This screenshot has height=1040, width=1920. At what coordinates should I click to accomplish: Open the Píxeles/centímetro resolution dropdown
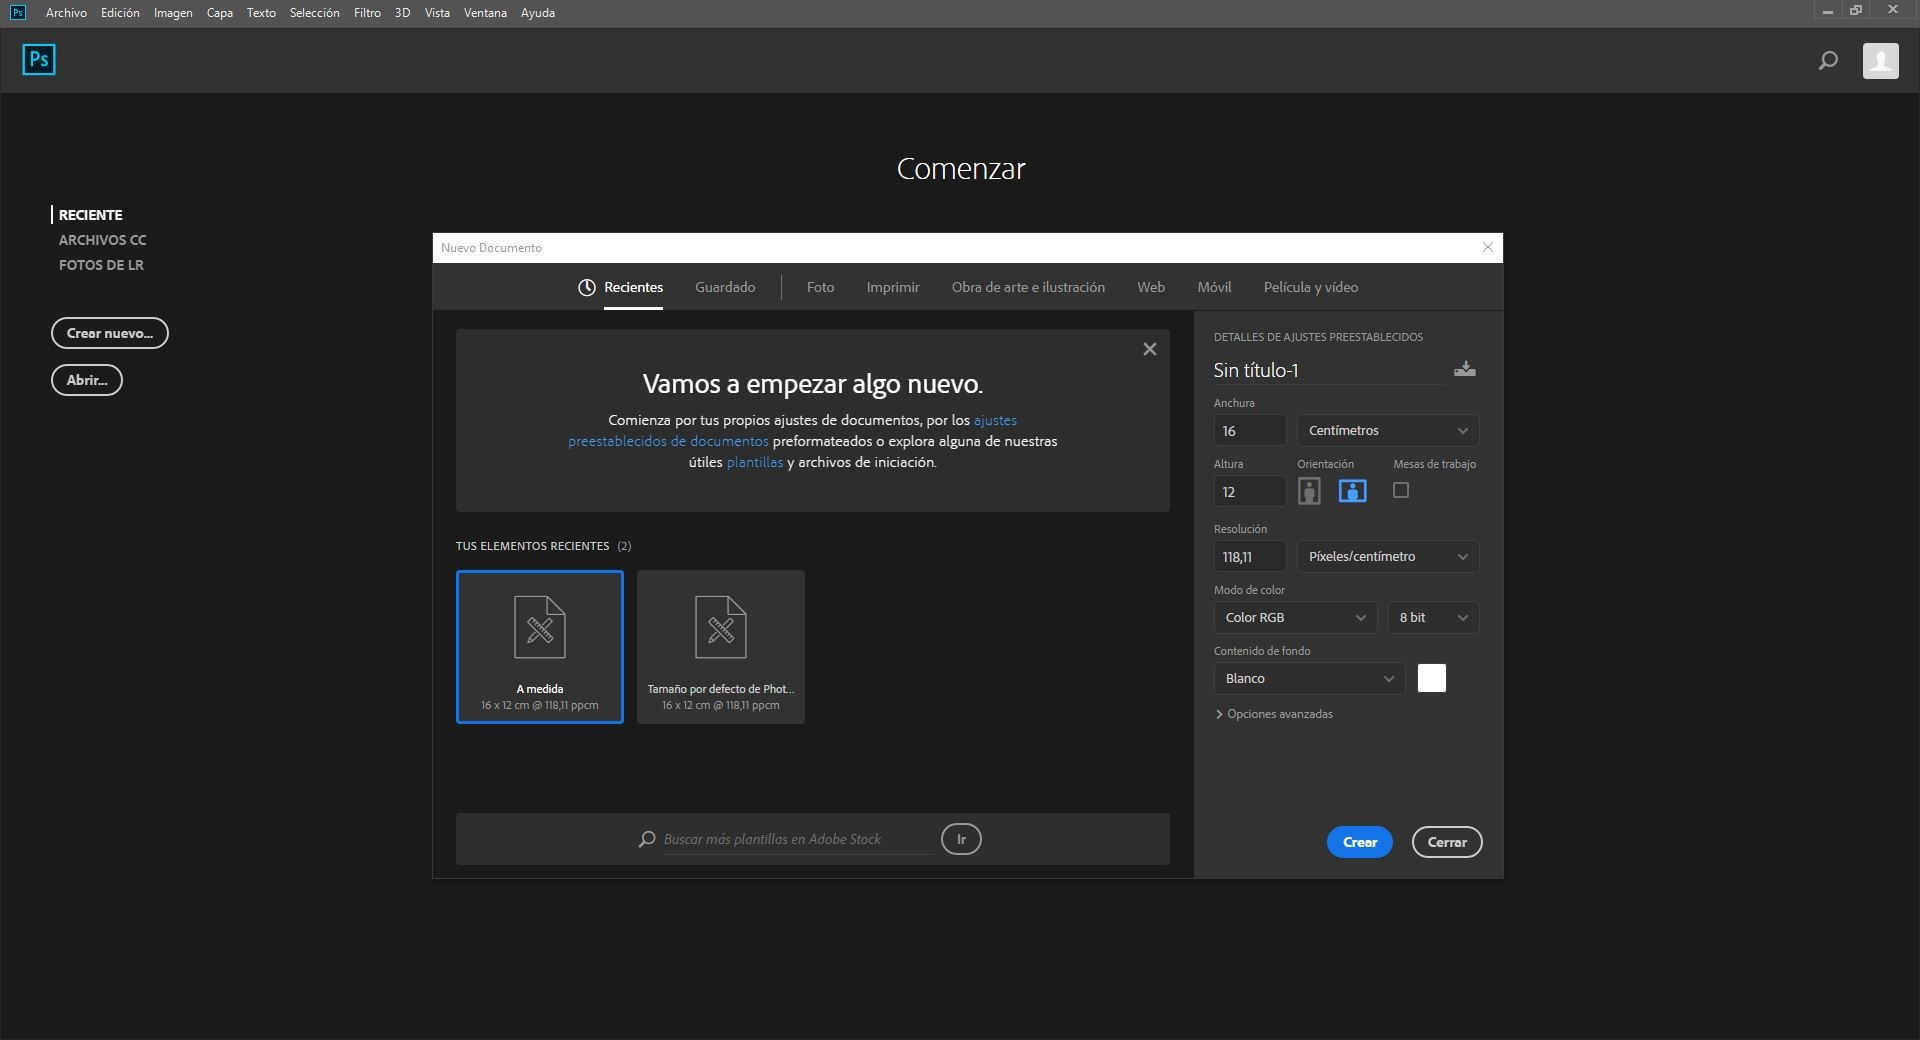click(x=1388, y=557)
